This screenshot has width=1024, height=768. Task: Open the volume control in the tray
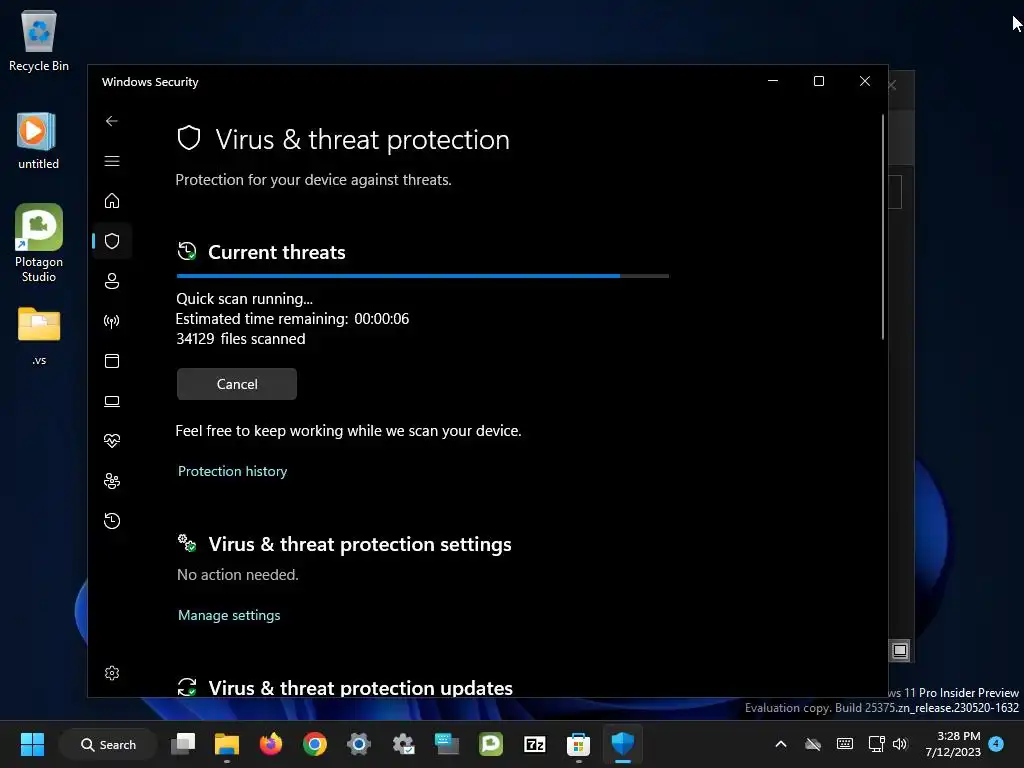point(901,744)
